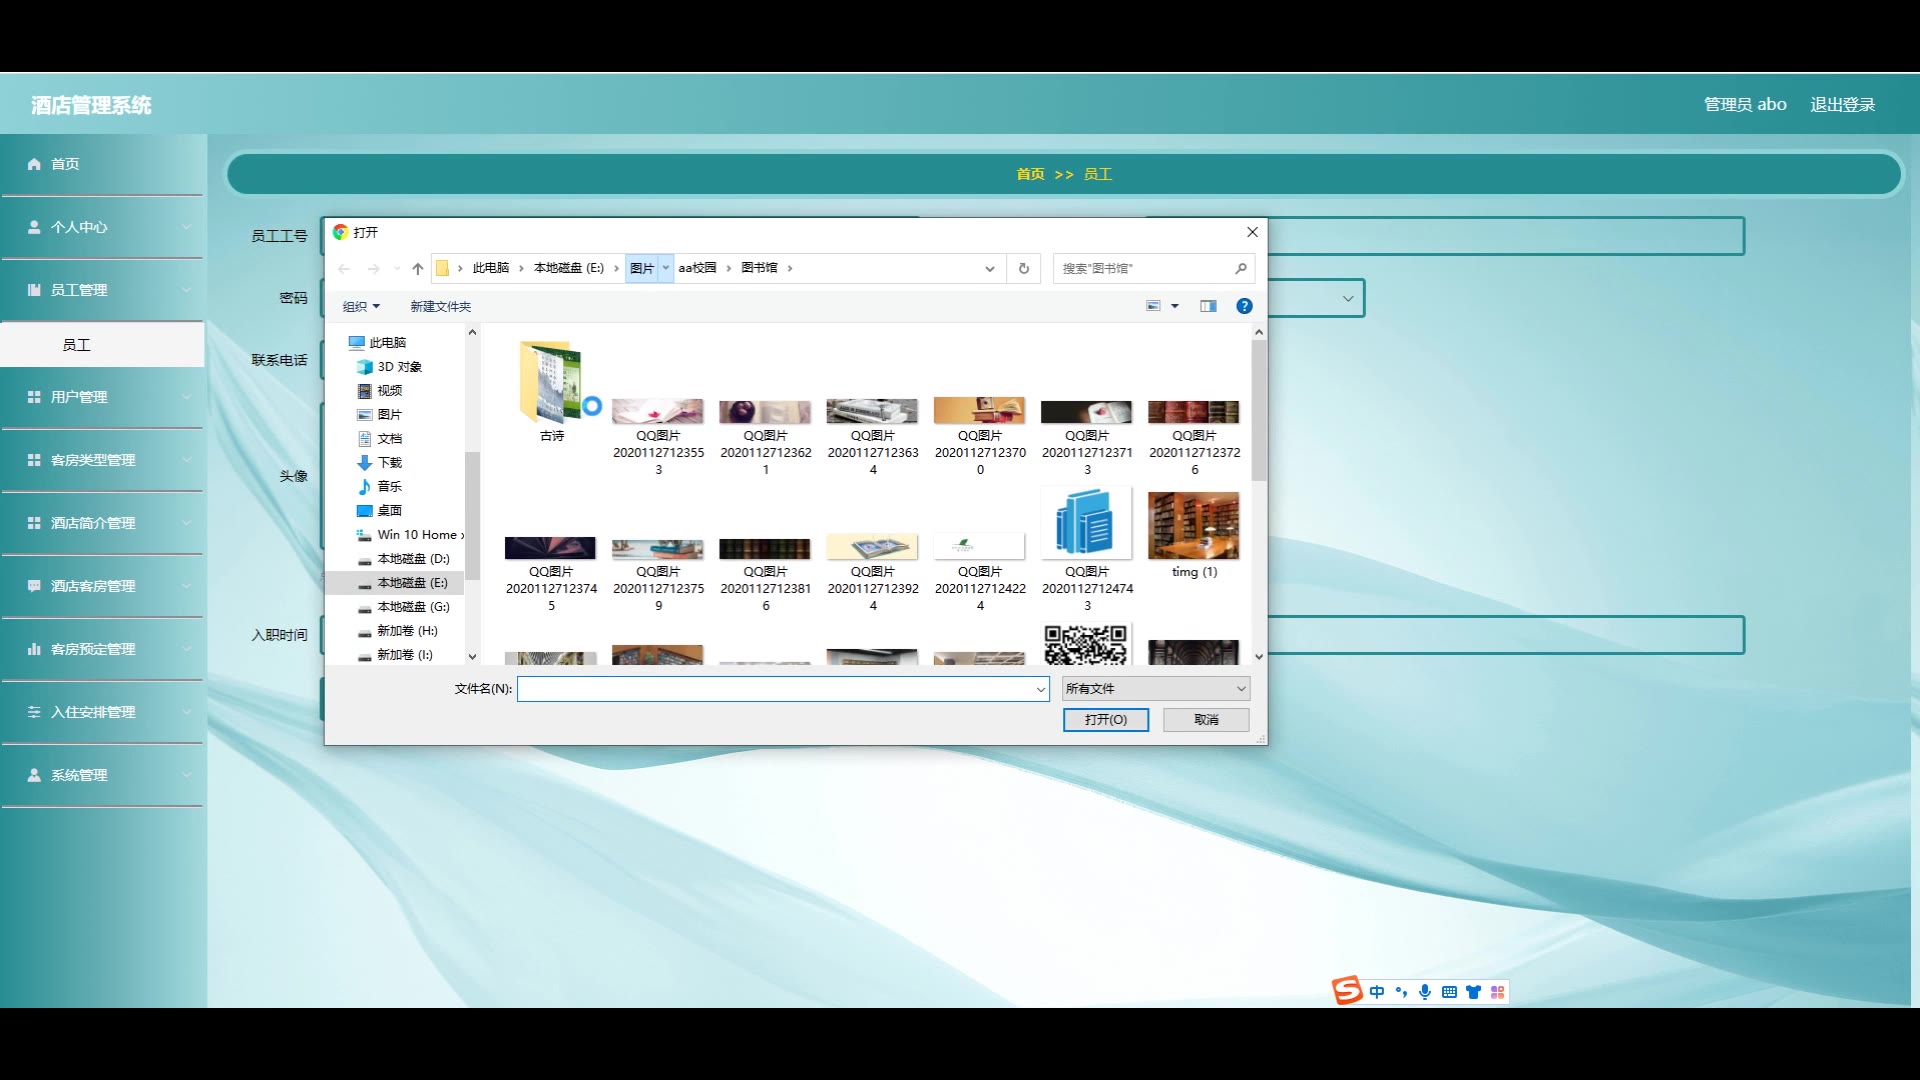Toggle the preview pane icon
This screenshot has width=1920, height=1080.
1208,306
